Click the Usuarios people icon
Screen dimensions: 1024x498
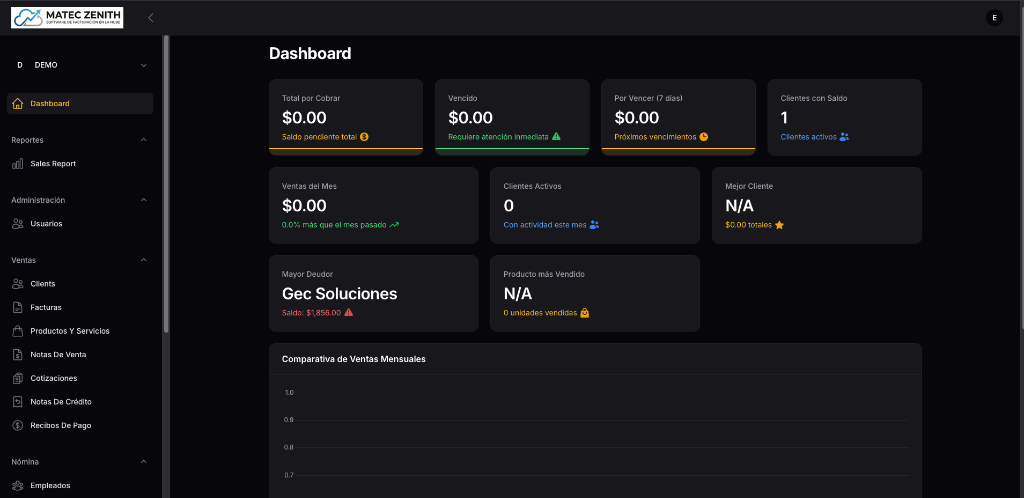pos(17,224)
